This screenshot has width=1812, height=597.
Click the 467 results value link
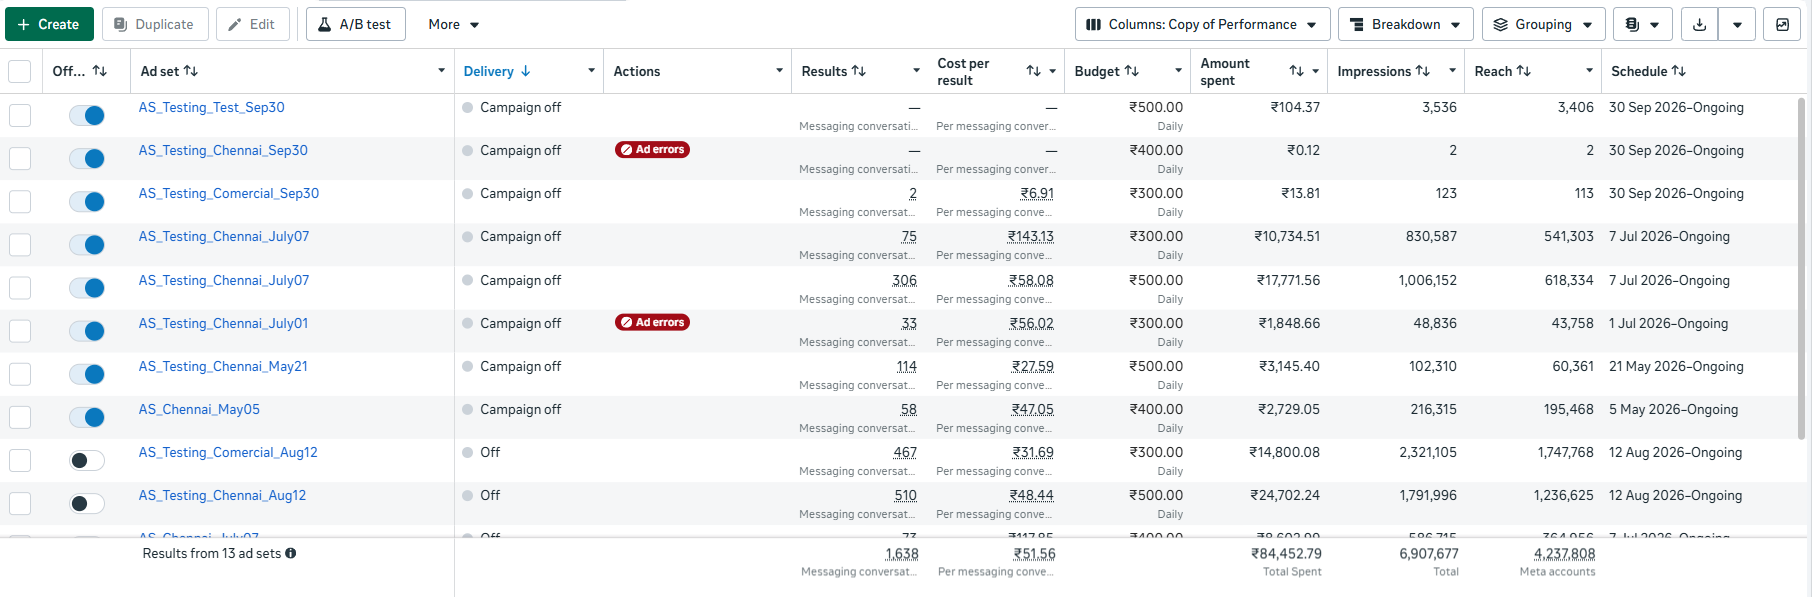905,452
